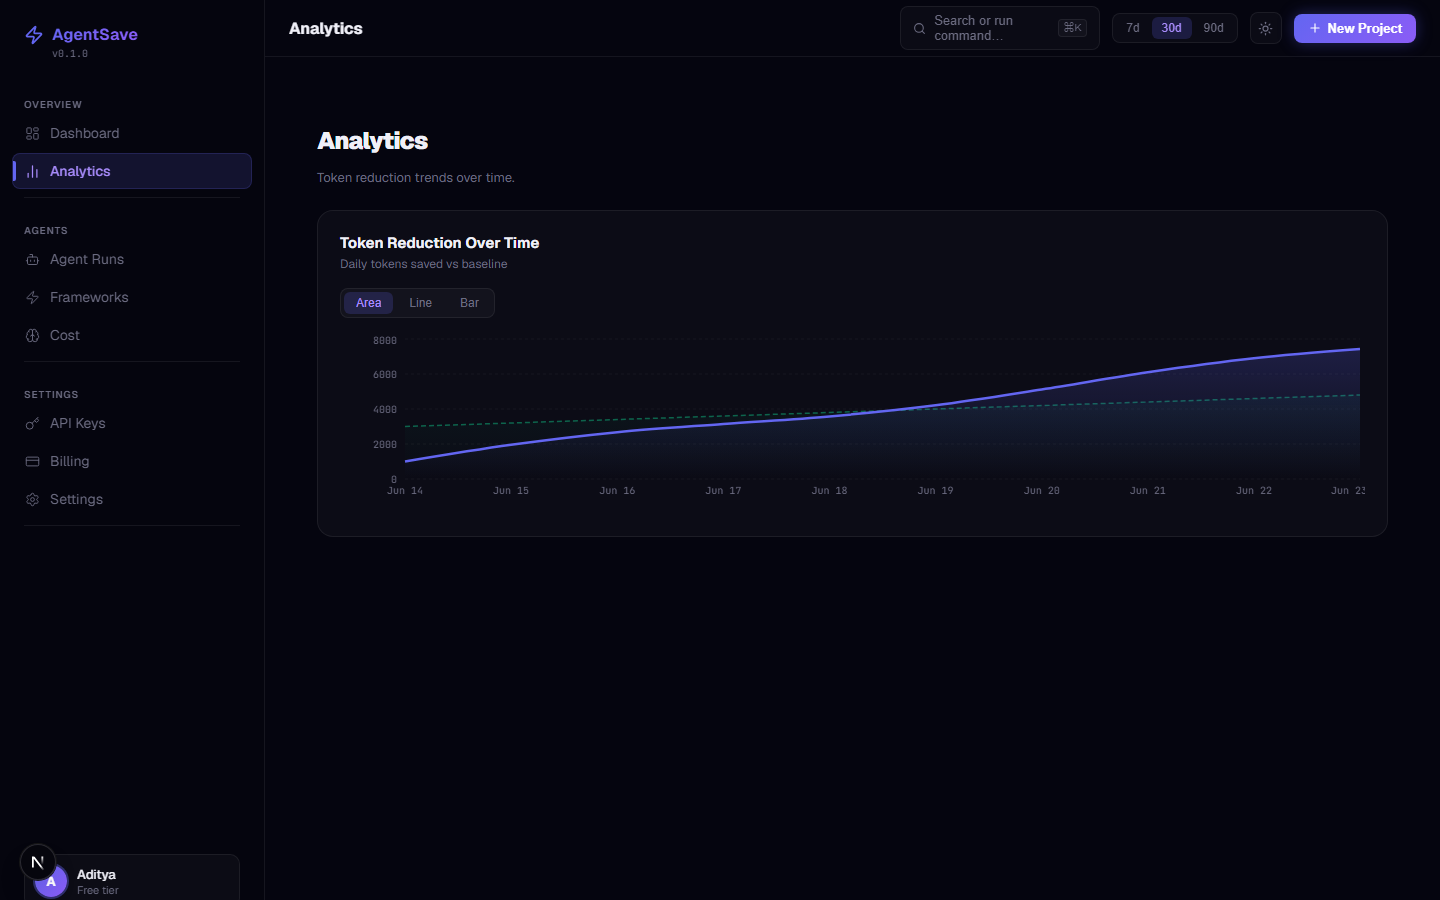
Task: Open the Cost section
Action: [x=132, y=335]
